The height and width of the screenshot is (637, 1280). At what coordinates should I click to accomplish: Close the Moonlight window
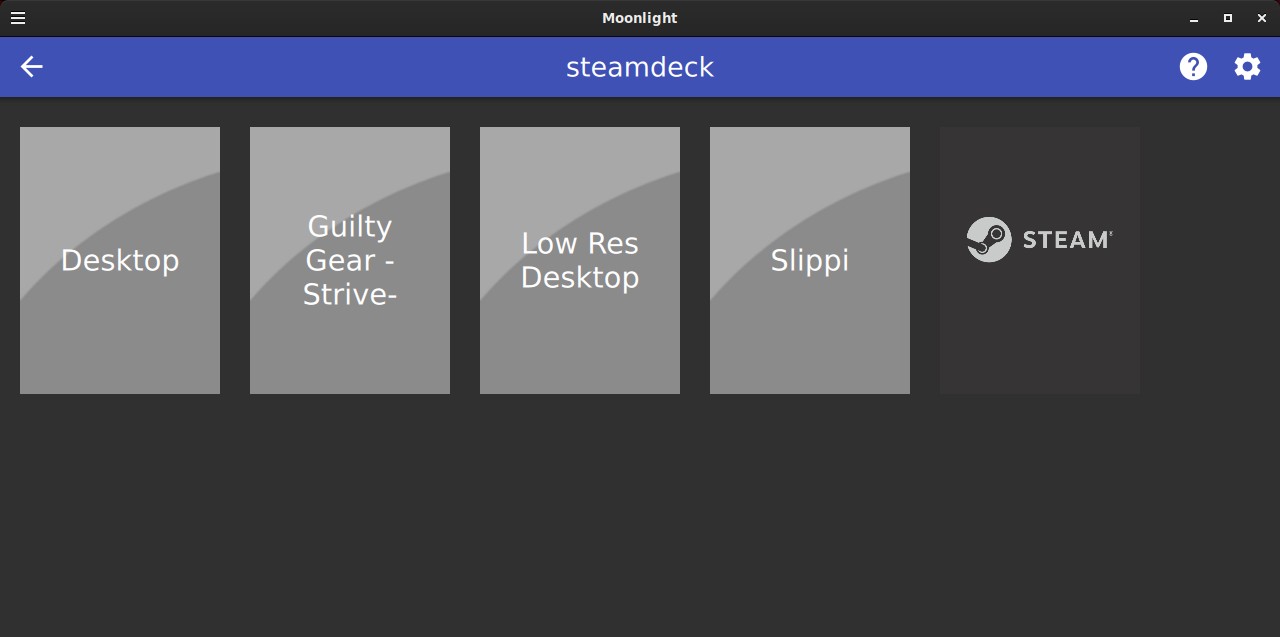[x=1262, y=18]
